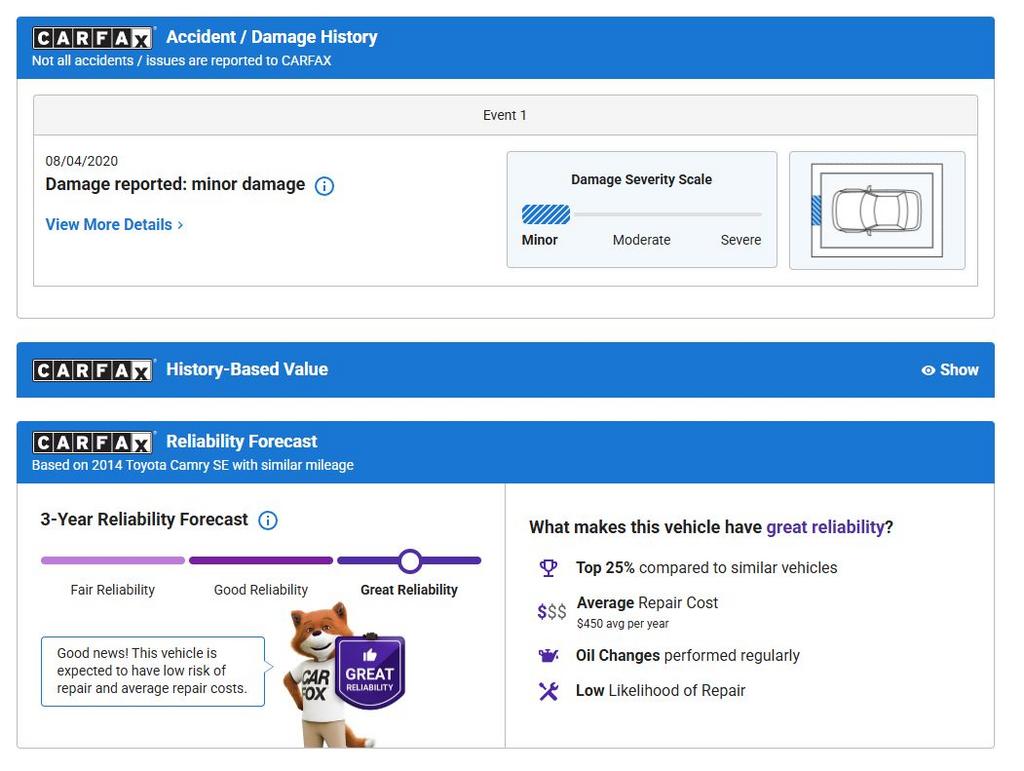Click the 'Damage Severity Scale' title
1024x771 pixels.
pyautogui.click(x=641, y=180)
